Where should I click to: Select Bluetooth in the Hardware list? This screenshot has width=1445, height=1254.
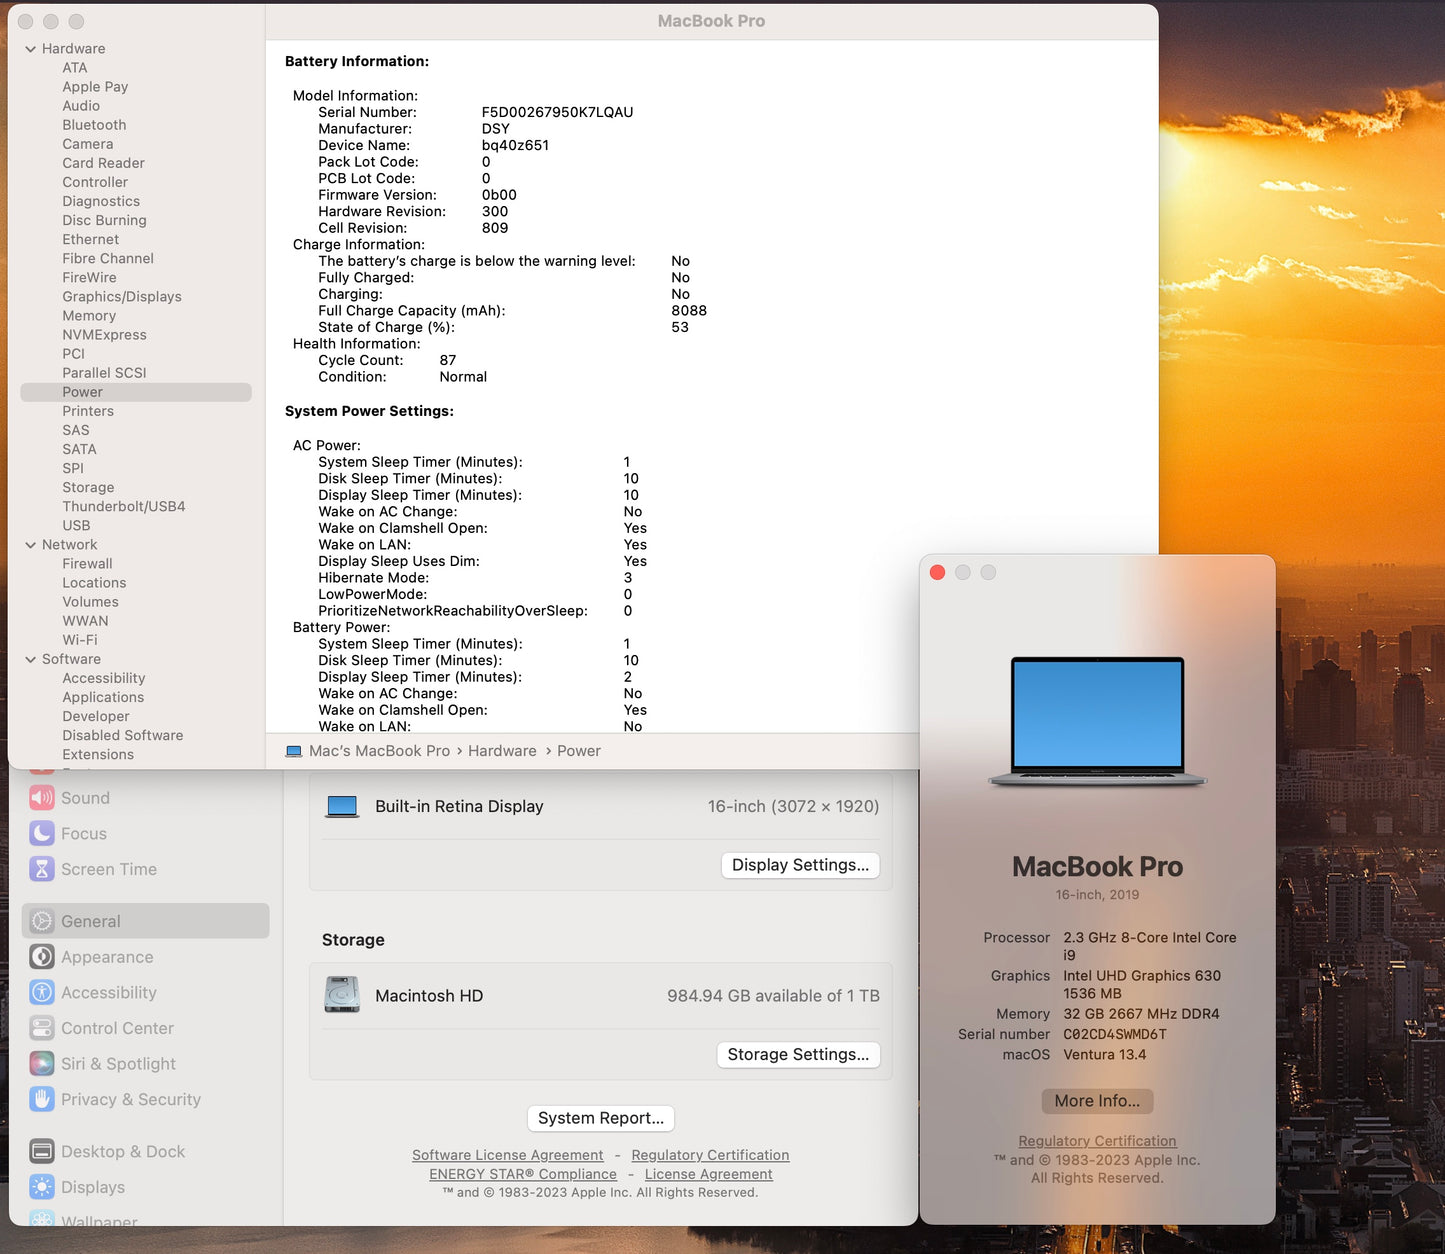click(x=94, y=124)
